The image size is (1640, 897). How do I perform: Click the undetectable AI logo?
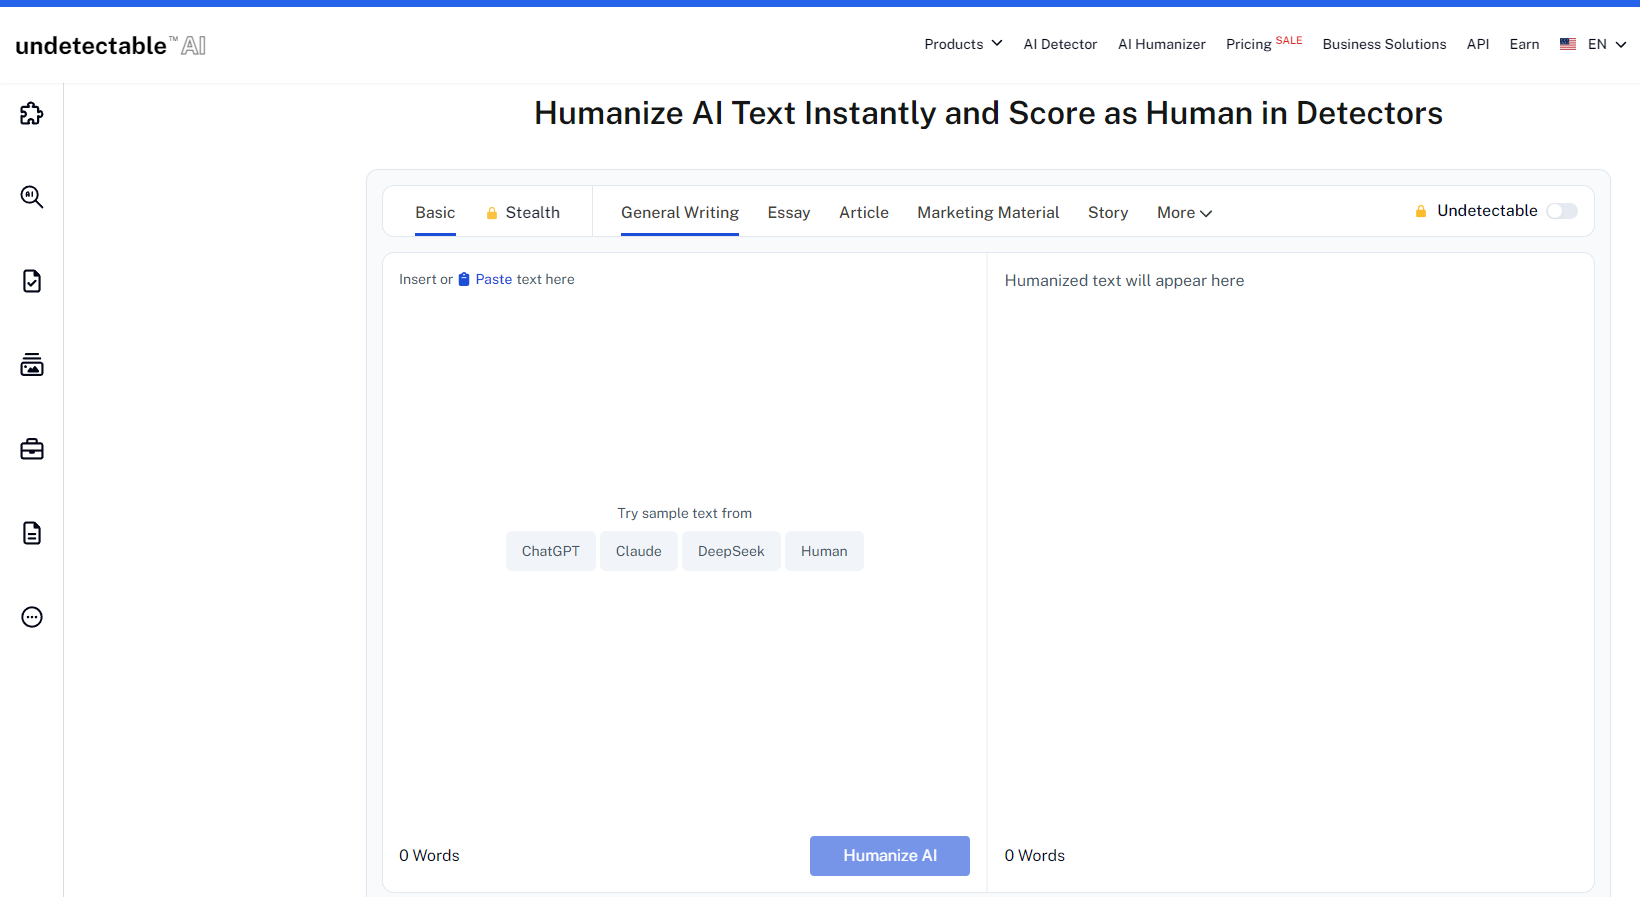point(111,45)
